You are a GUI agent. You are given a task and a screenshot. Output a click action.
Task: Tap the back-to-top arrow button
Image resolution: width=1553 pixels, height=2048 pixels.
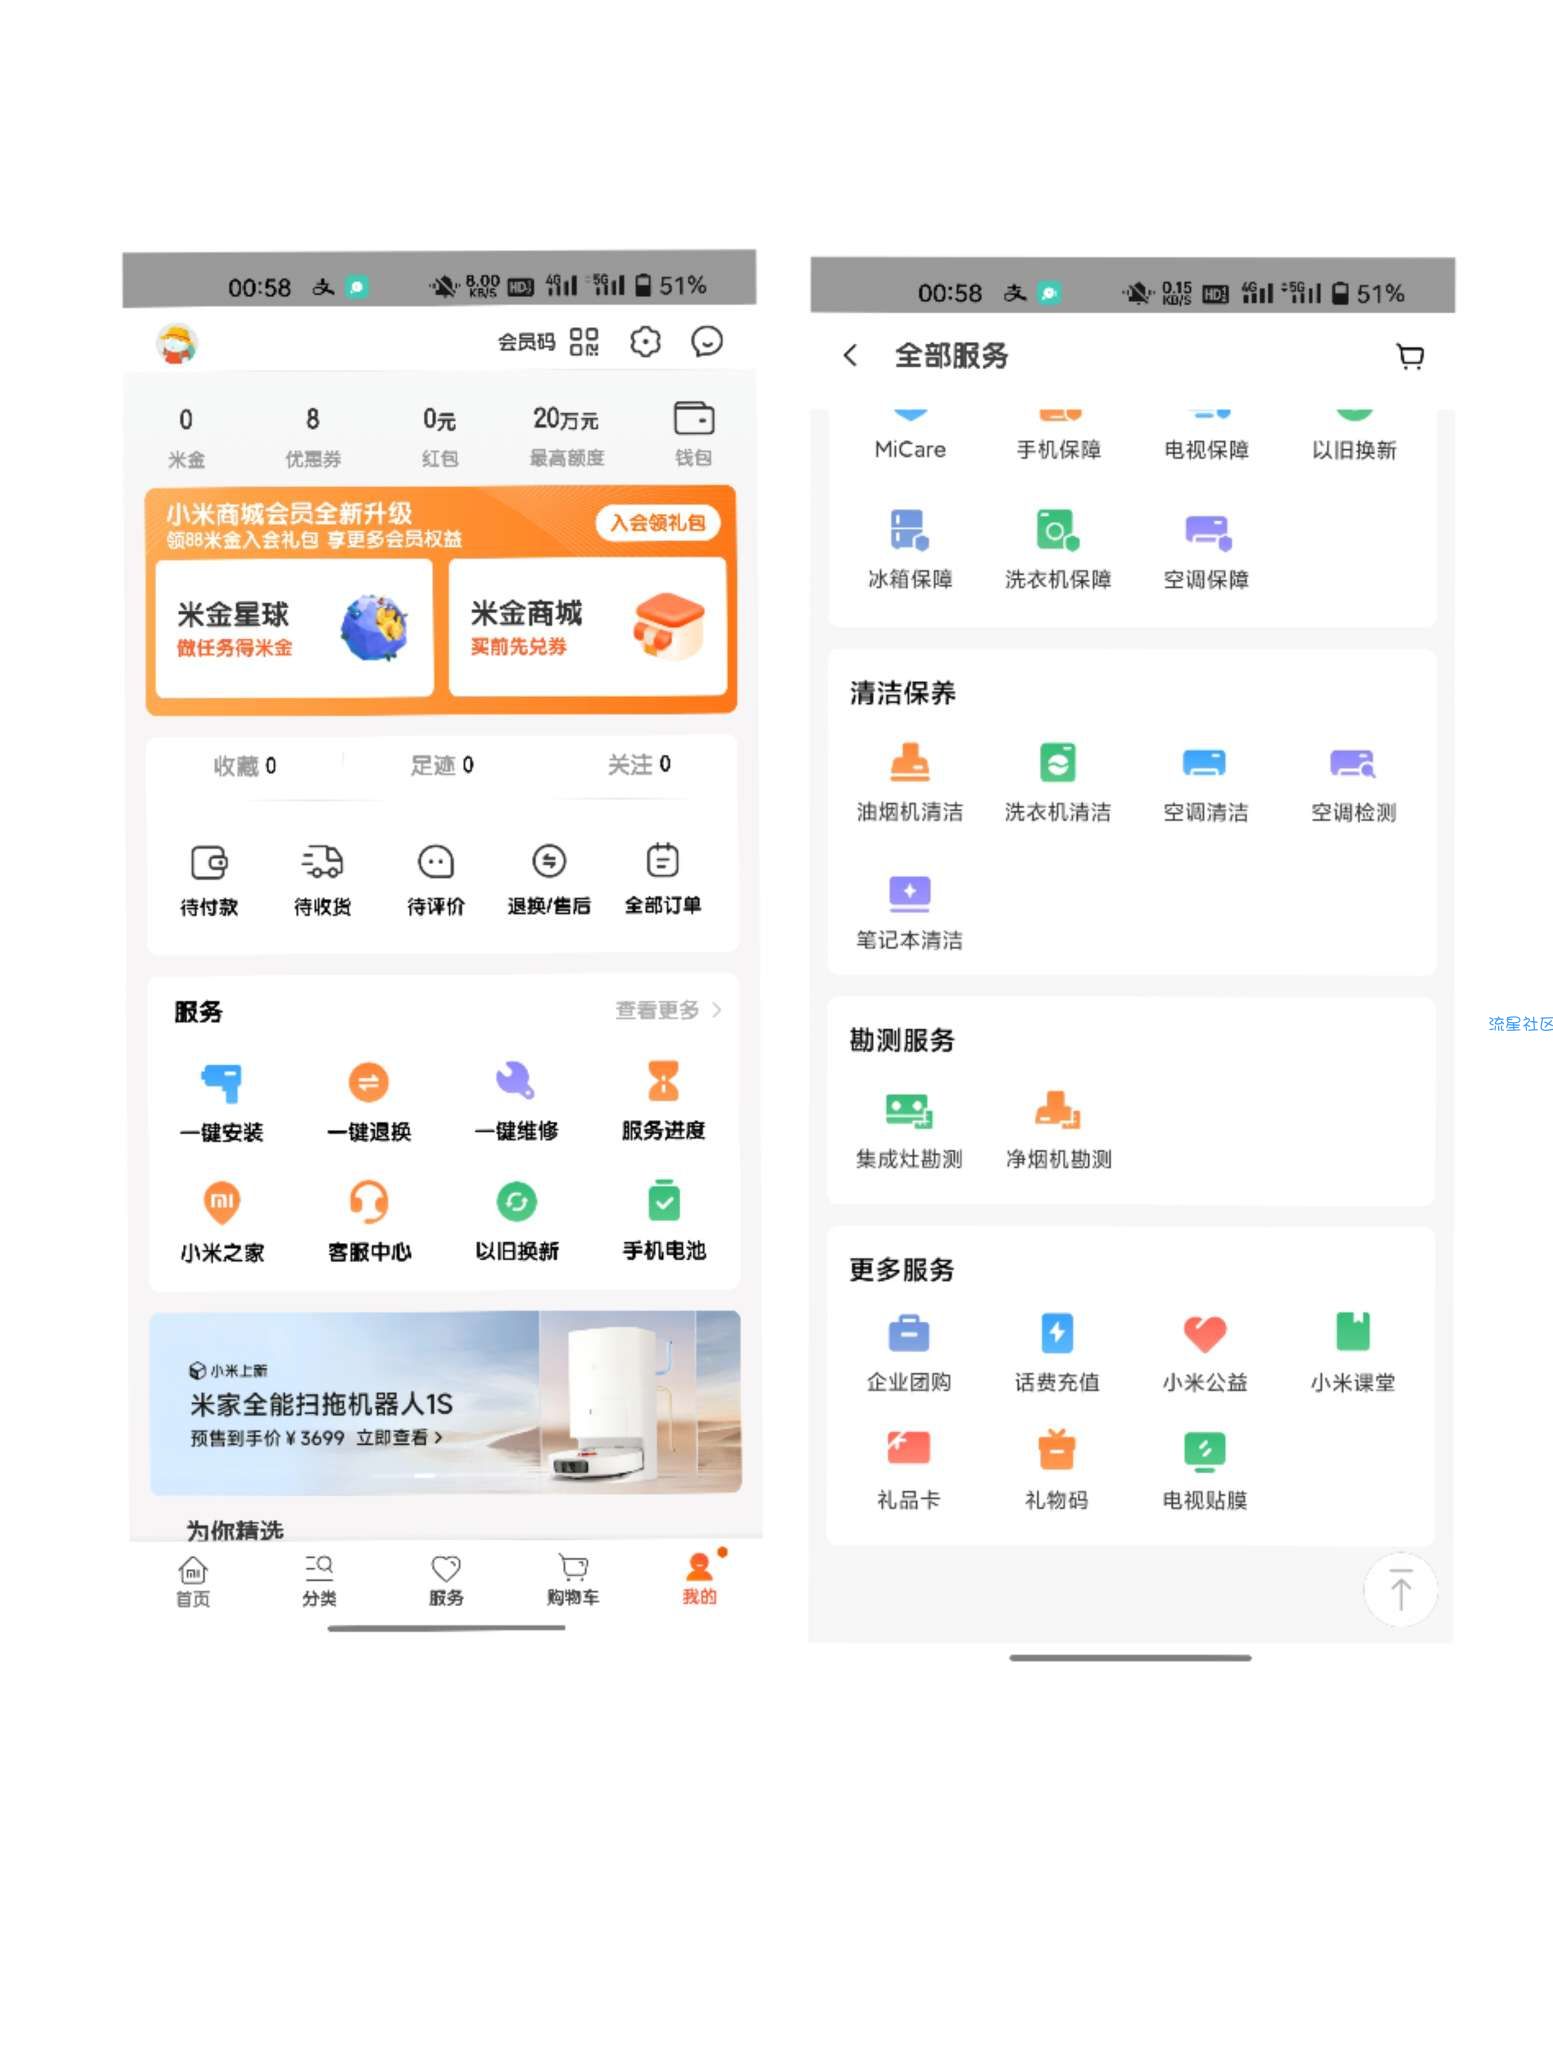(1400, 1589)
